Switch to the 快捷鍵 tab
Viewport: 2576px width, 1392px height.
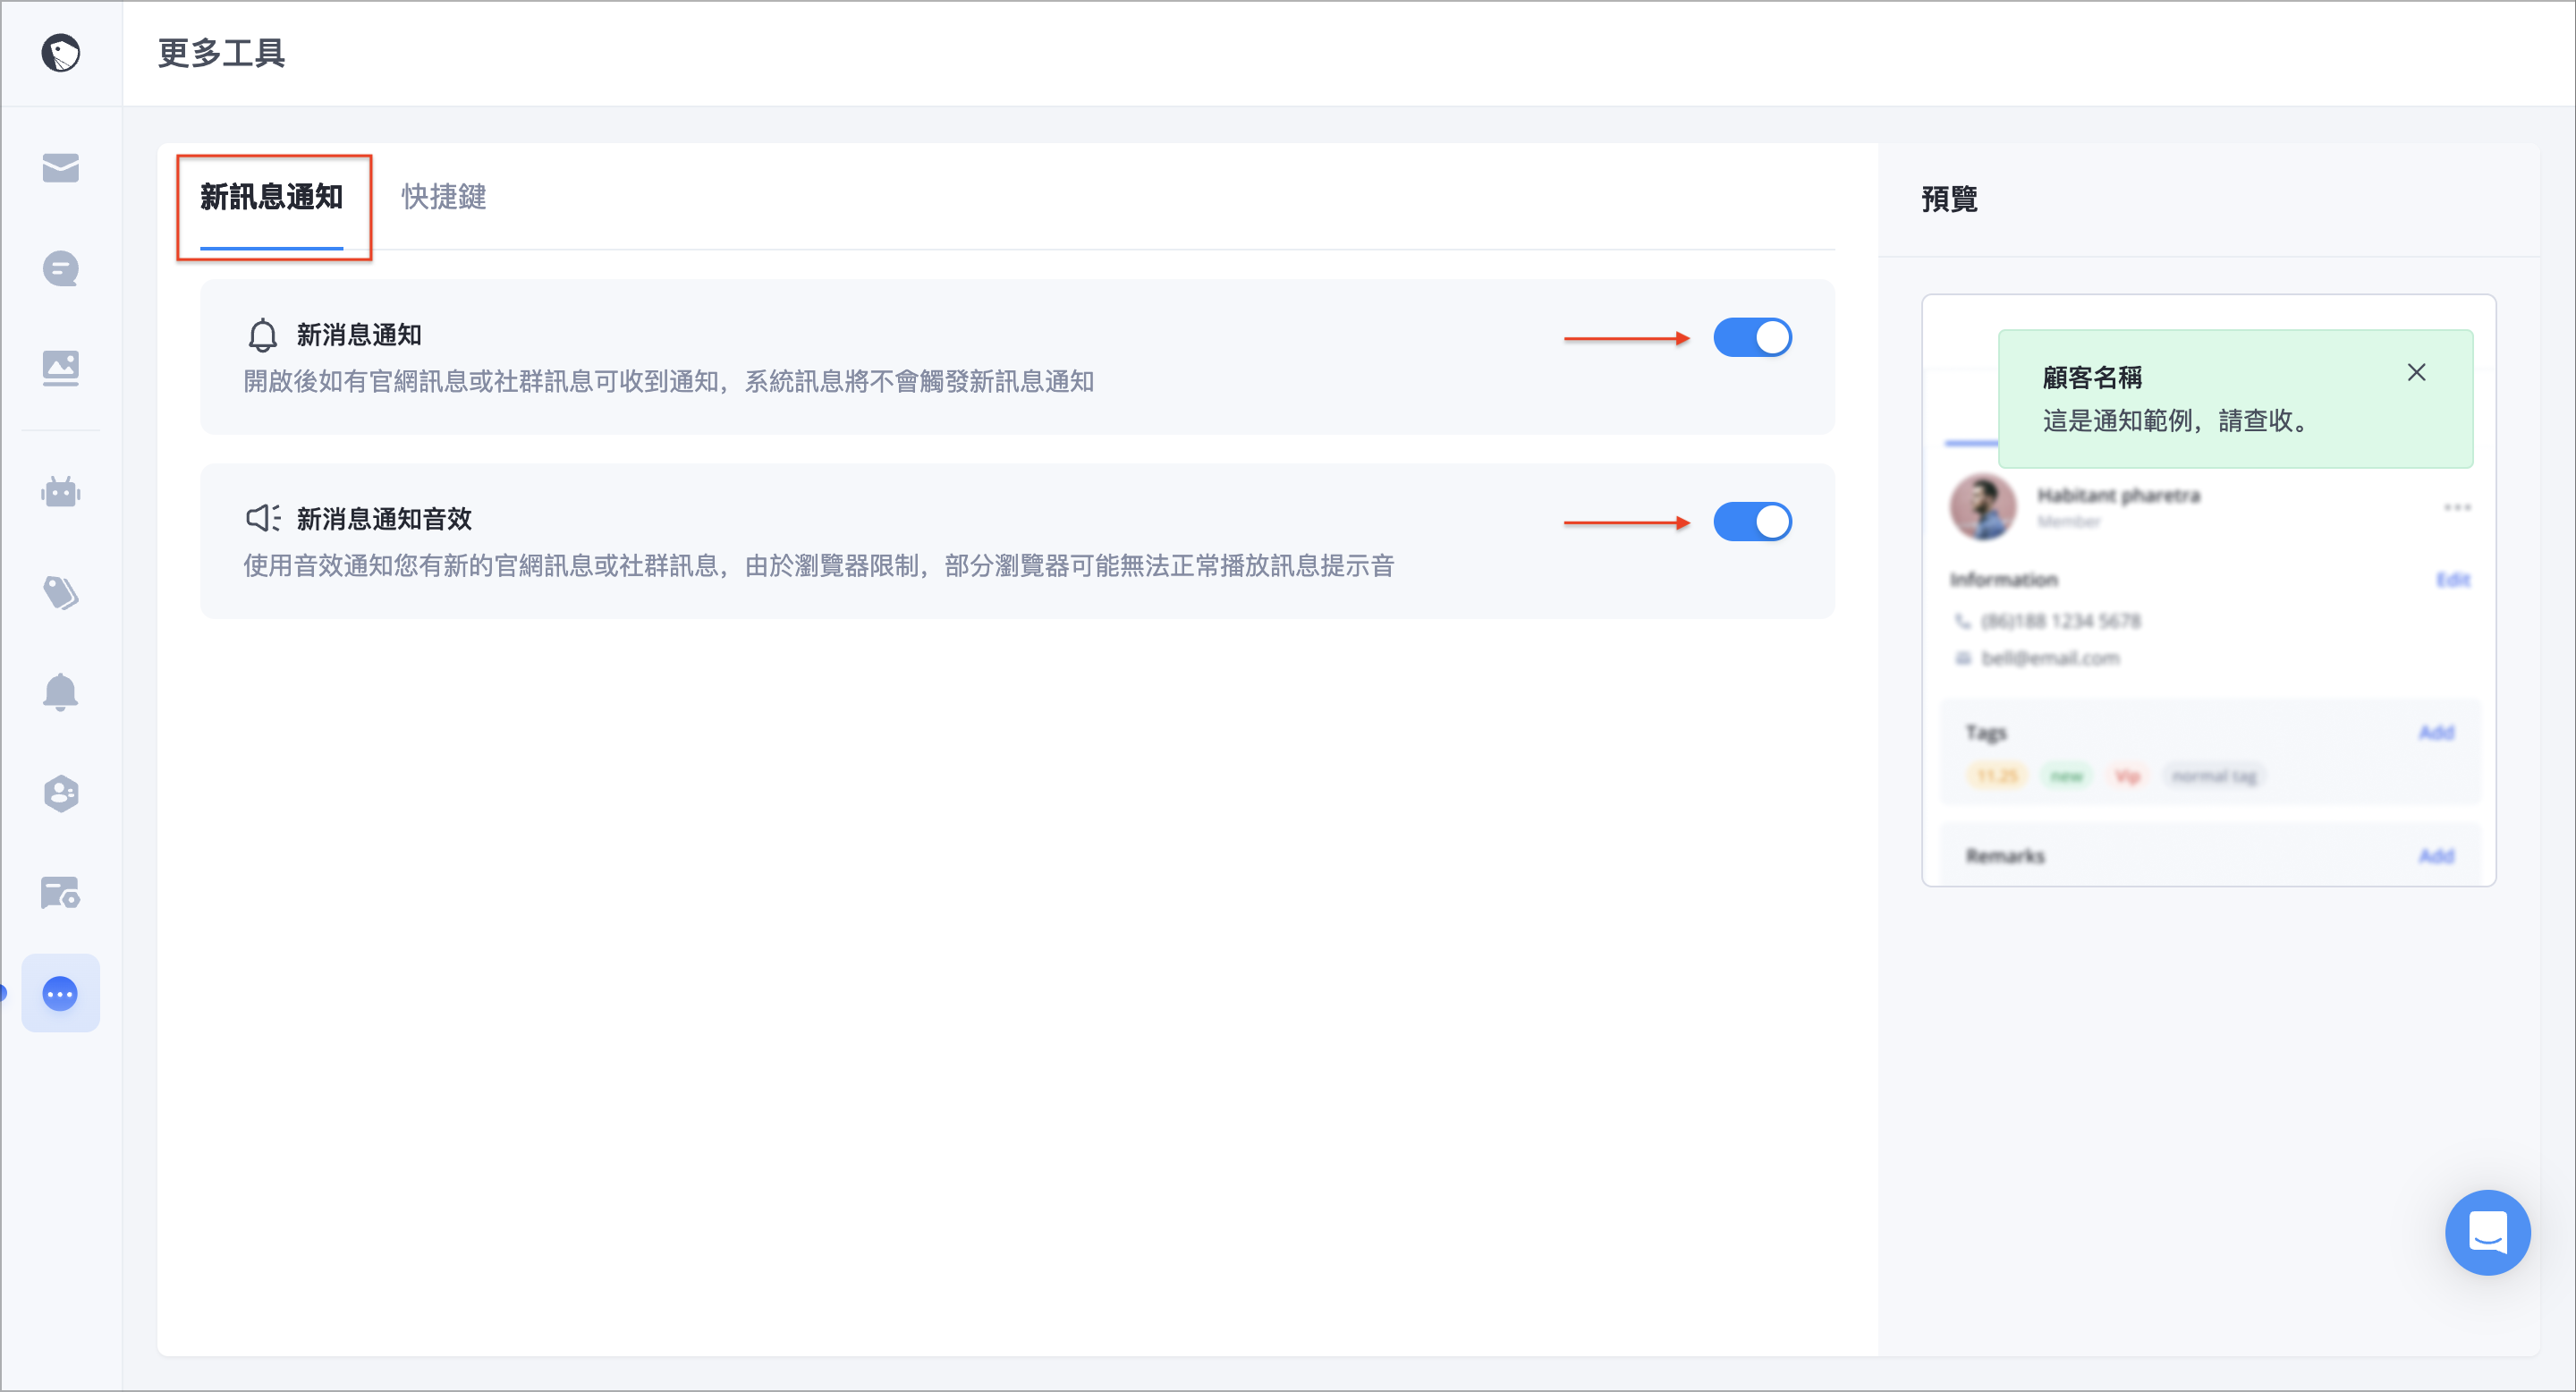click(x=444, y=197)
